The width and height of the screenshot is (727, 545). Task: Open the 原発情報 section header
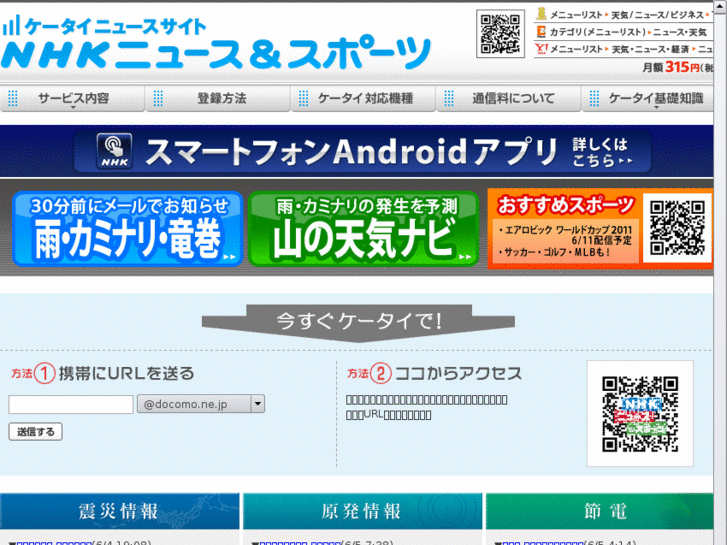pyautogui.click(x=363, y=511)
